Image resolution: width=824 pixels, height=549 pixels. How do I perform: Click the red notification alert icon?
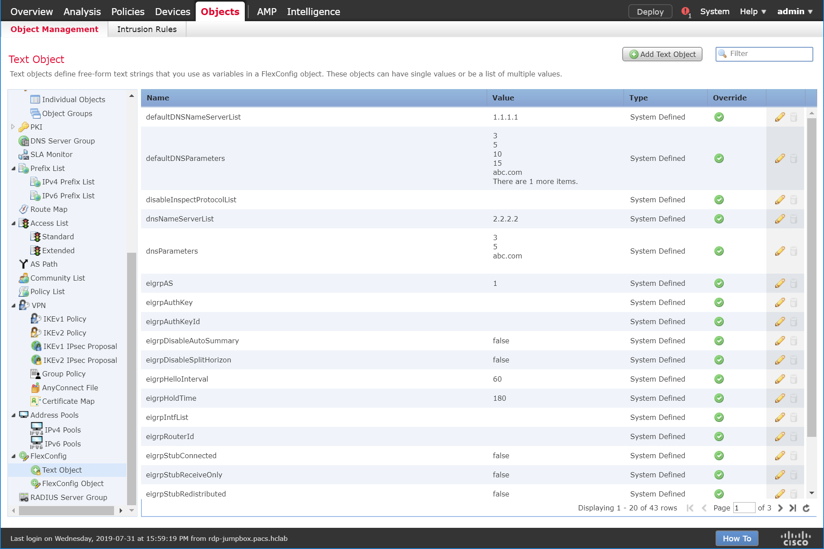tap(685, 12)
